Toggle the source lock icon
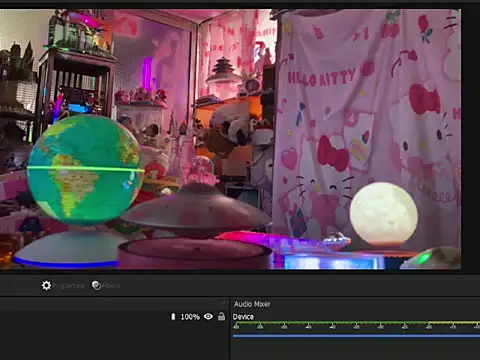 (x=221, y=316)
